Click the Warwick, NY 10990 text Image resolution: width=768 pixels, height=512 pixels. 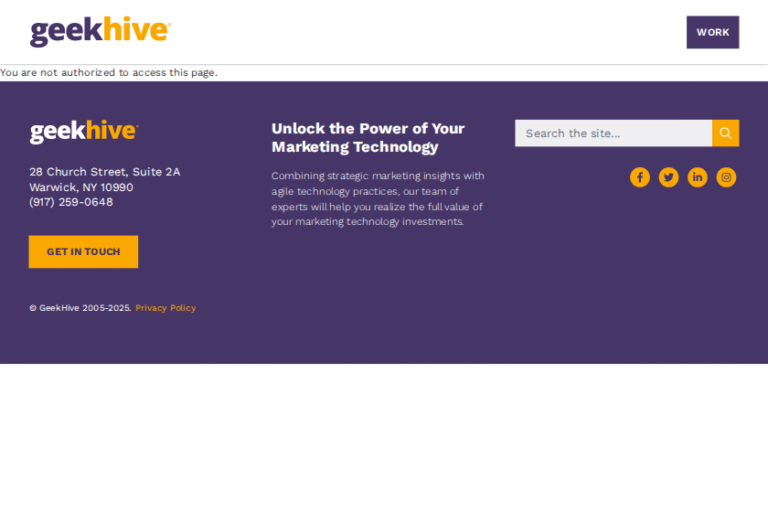point(81,187)
